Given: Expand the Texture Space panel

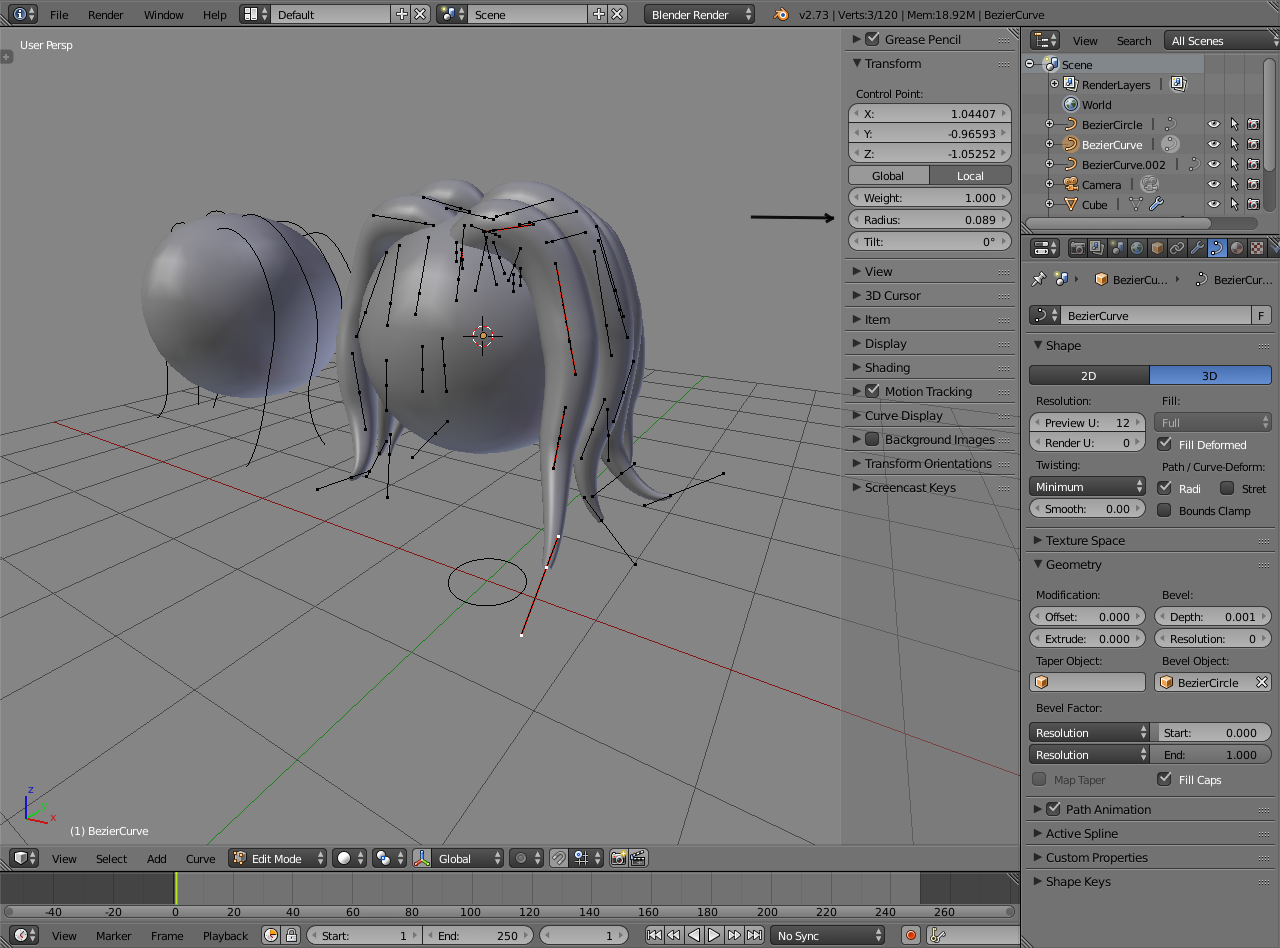Looking at the screenshot, I should tap(1085, 540).
